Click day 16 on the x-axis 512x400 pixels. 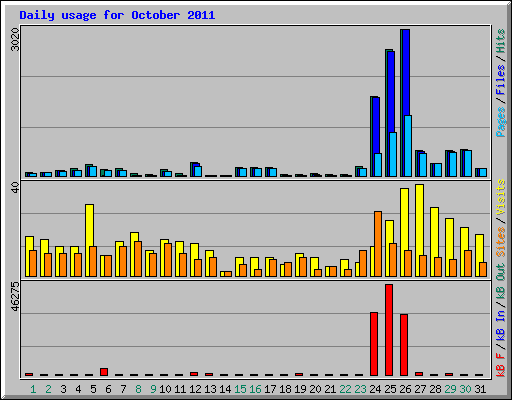click(255, 389)
